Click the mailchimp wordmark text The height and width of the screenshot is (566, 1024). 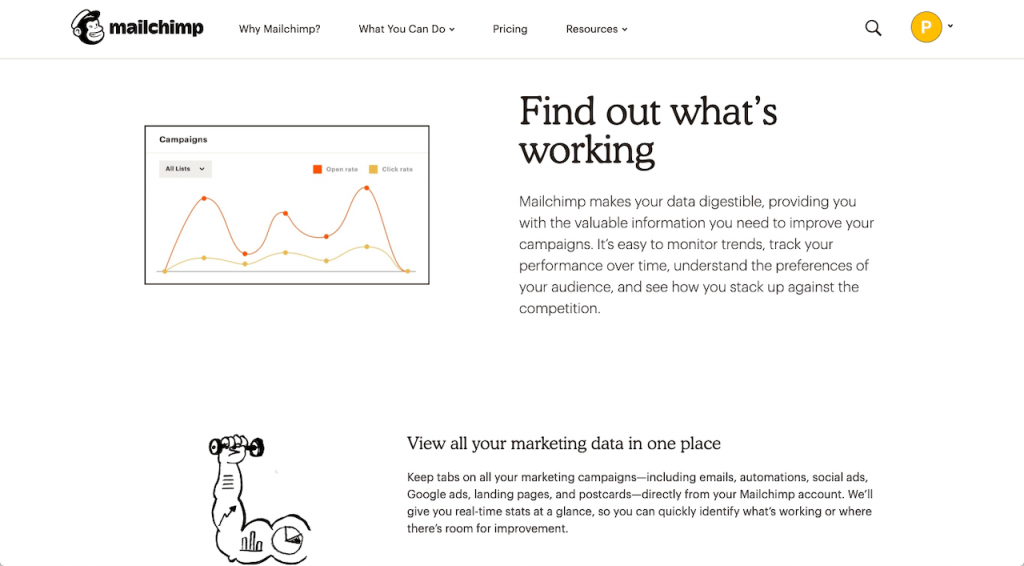[x=156, y=28]
